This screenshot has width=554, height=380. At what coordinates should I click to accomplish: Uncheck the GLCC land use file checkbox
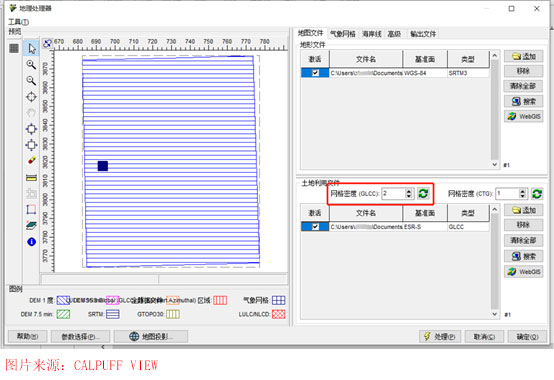coord(315,227)
